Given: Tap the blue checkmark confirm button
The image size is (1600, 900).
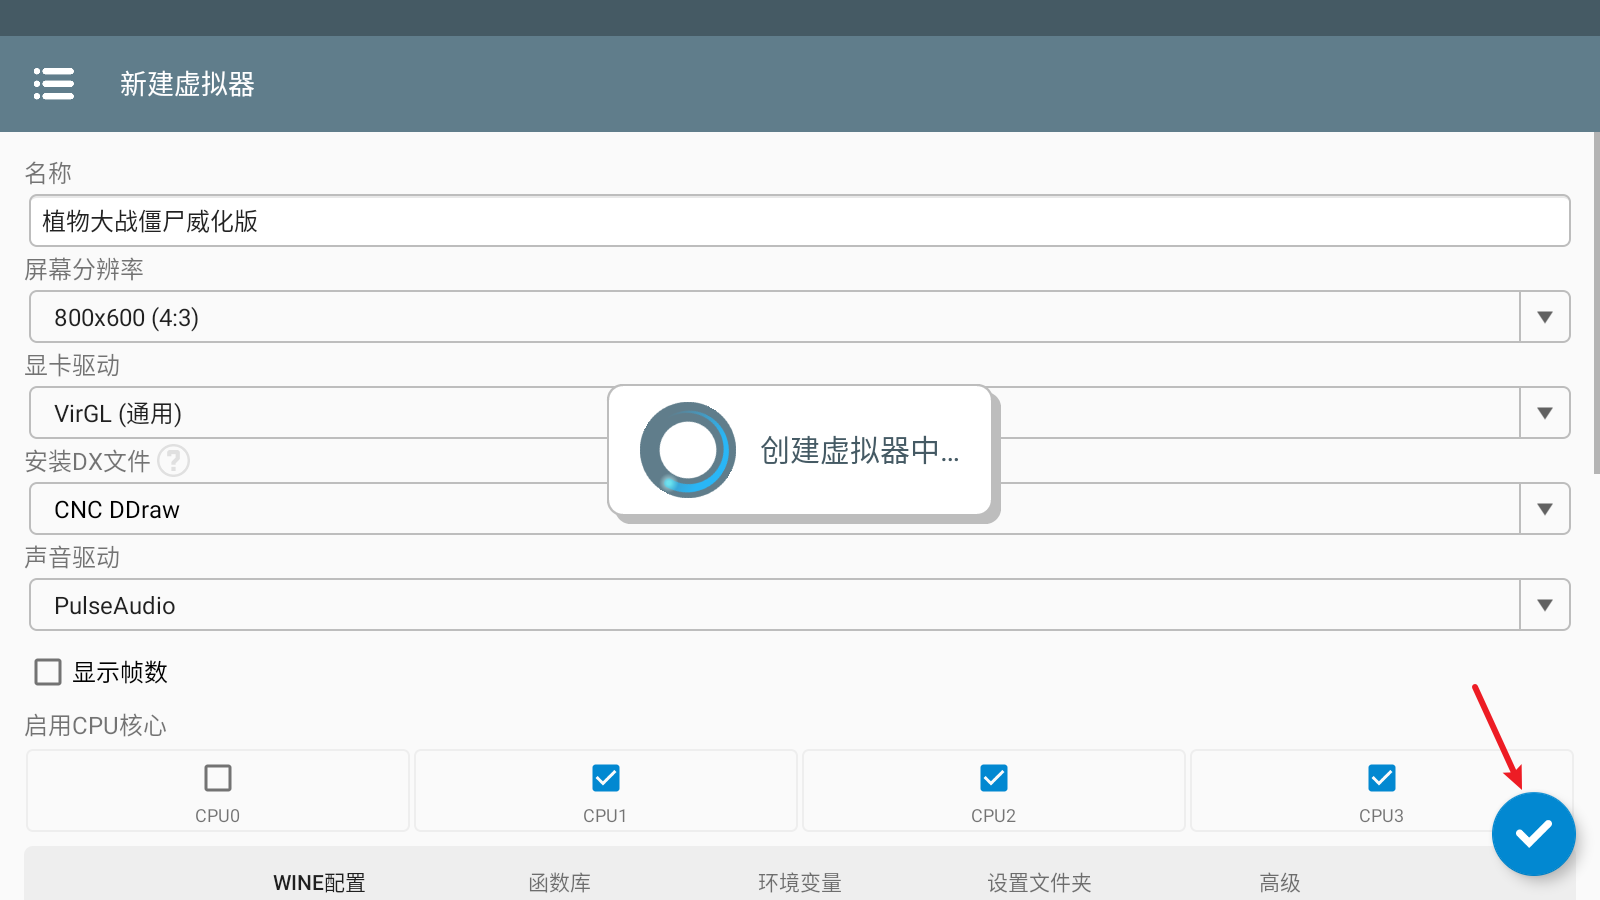Looking at the screenshot, I should tap(1533, 834).
